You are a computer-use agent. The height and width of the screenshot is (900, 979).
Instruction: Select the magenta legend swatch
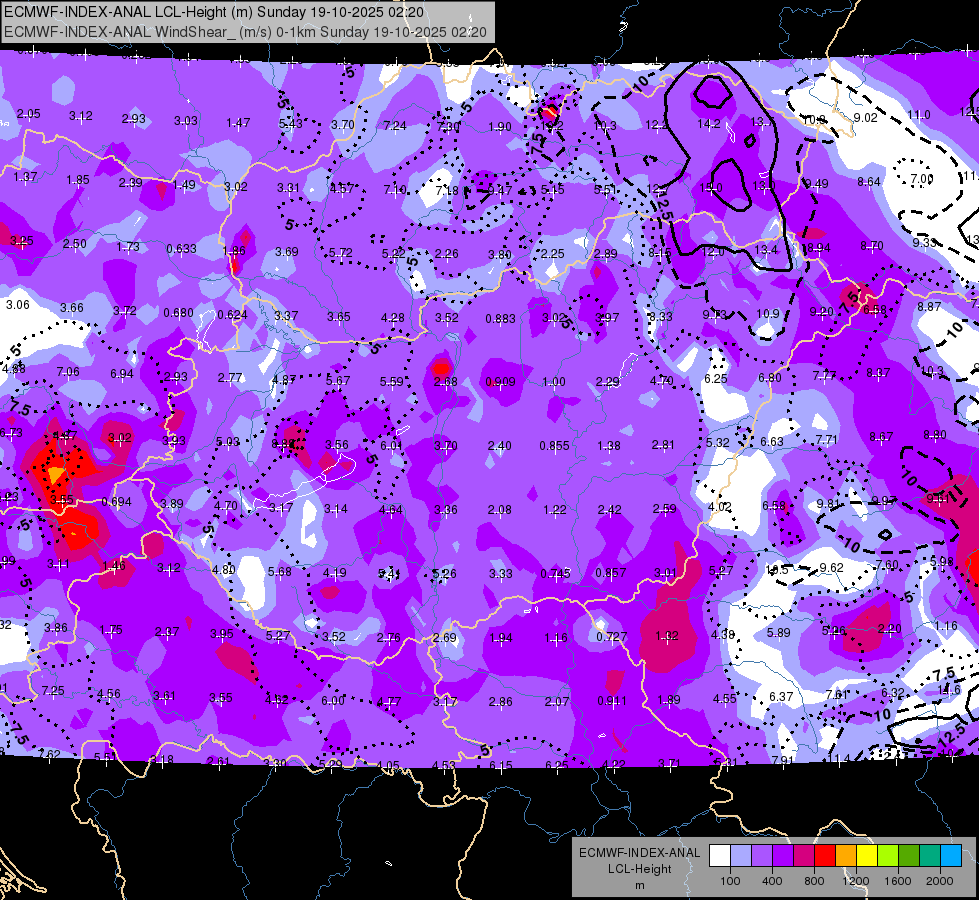point(804,856)
